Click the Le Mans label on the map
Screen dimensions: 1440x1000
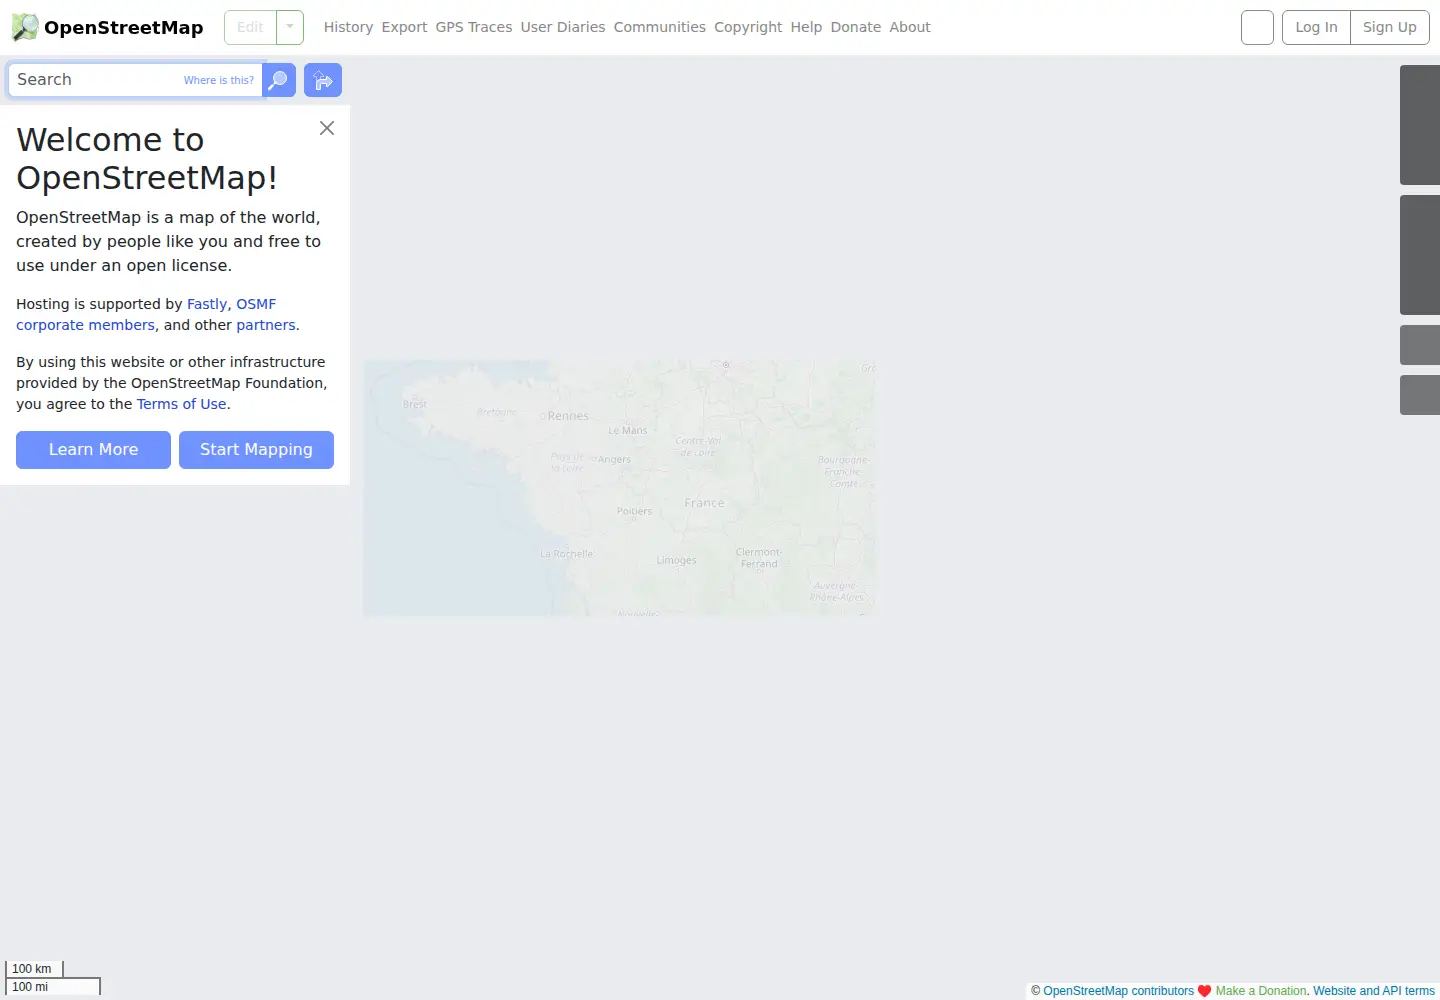tap(628, 431)
